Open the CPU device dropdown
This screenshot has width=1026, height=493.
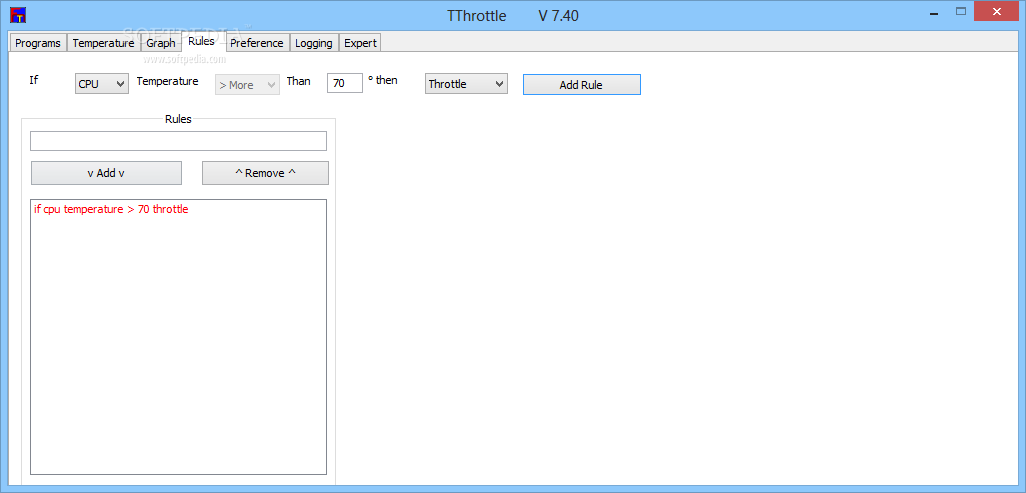click(101, 84)
